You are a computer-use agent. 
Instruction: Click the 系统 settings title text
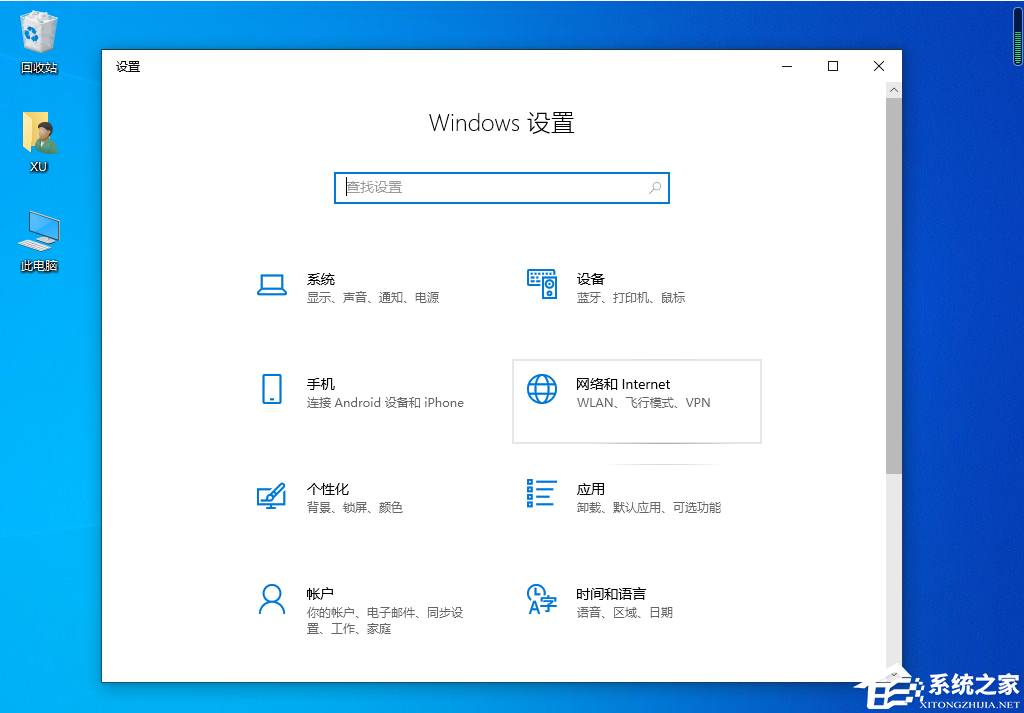321,279
